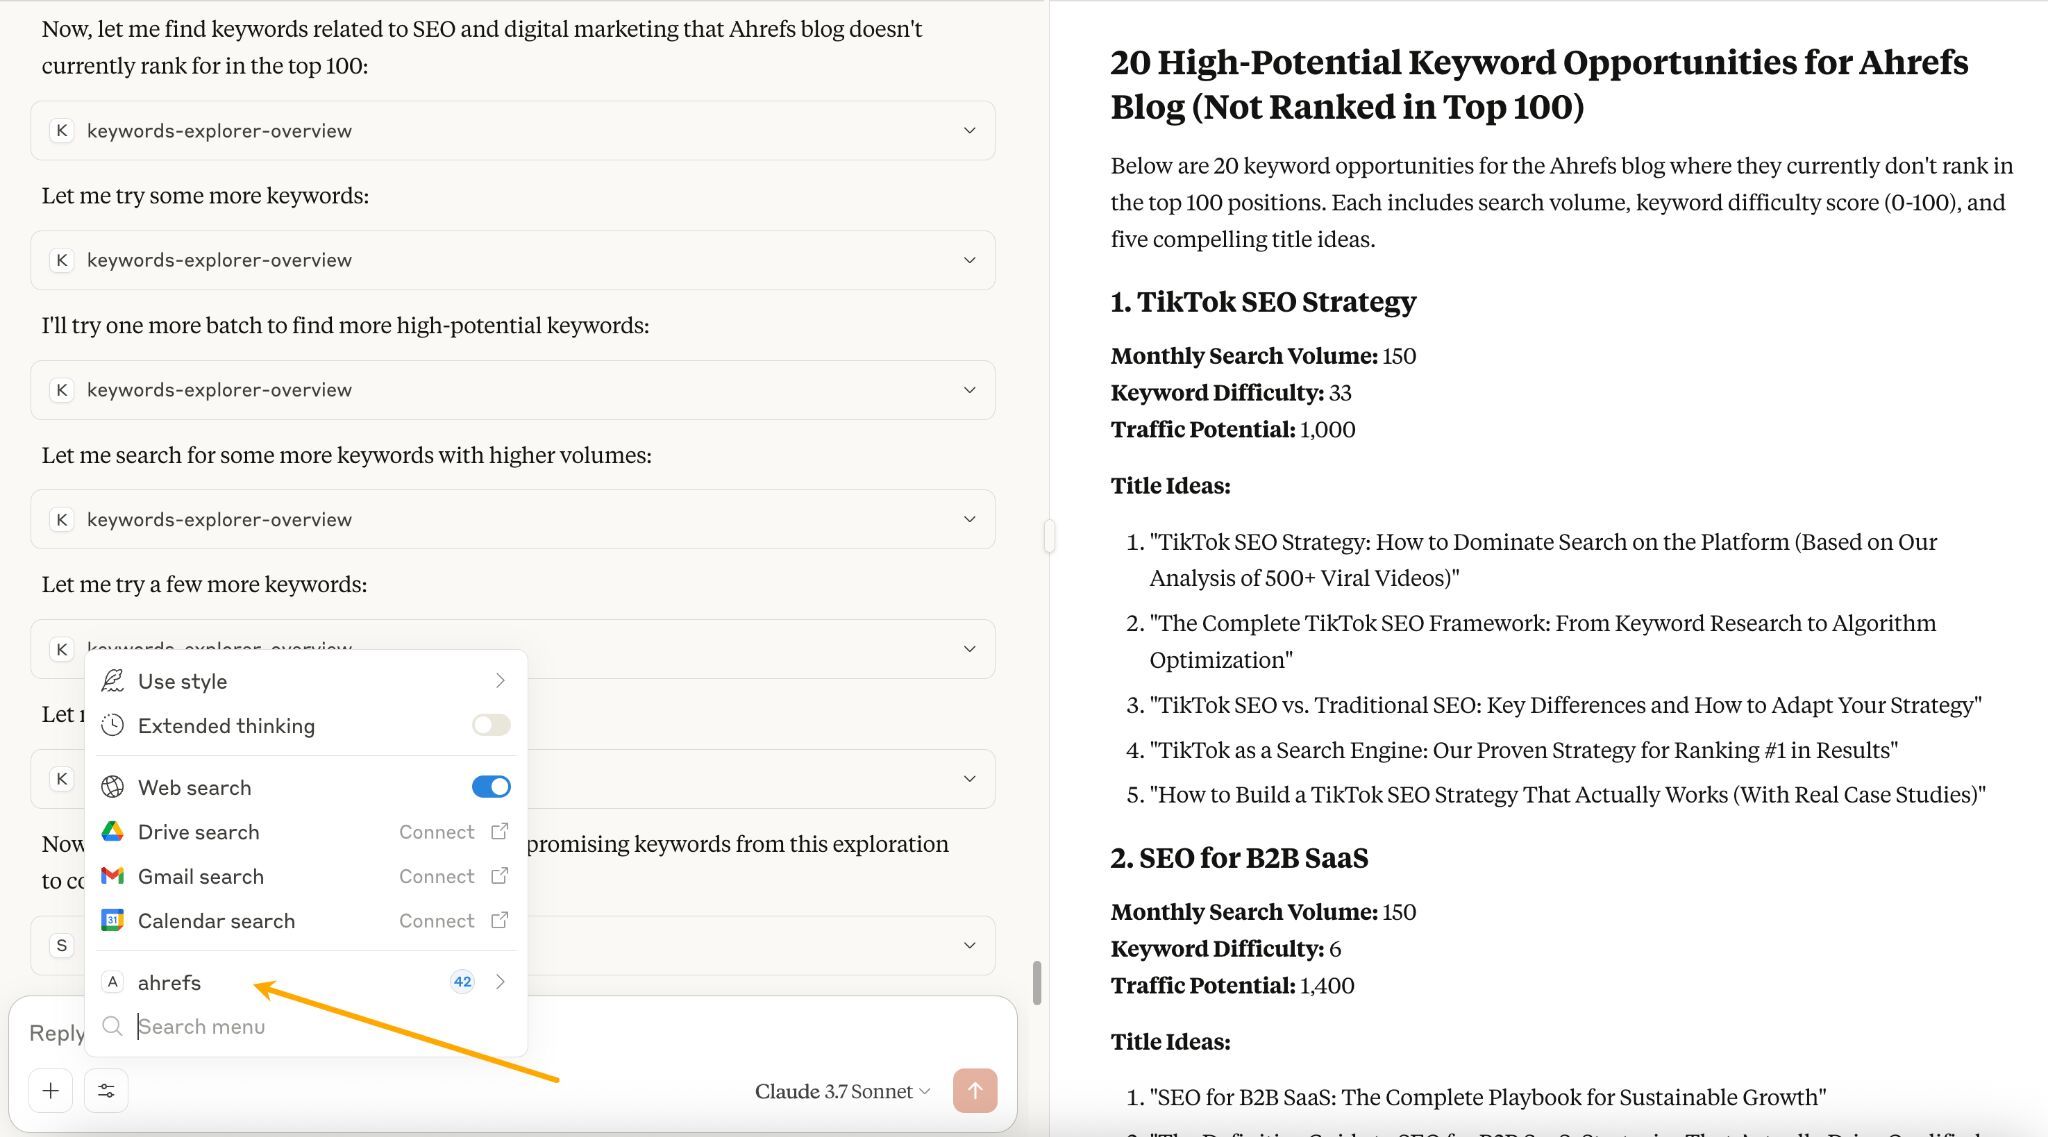
Task: Expand the ahrefs menu item chevron
Action: pyautogui.click(x=500, y=982)
